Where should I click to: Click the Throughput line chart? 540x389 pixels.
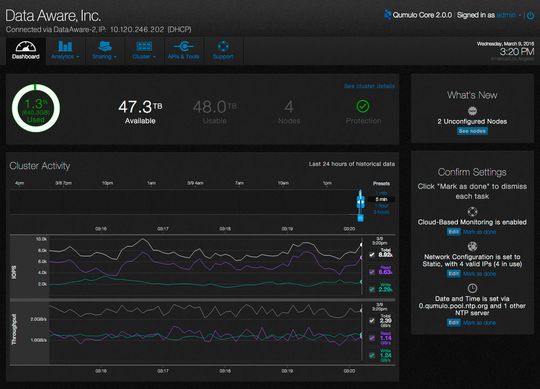(205, 333)
